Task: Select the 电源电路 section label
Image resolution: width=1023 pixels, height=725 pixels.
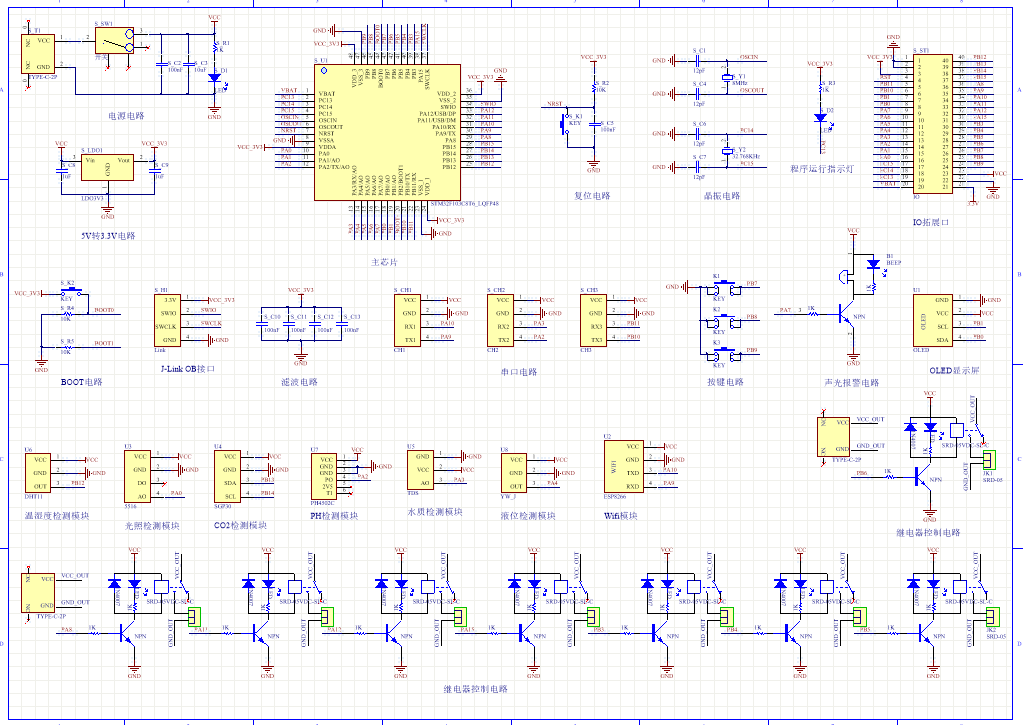Action: (x=127, y=115)
